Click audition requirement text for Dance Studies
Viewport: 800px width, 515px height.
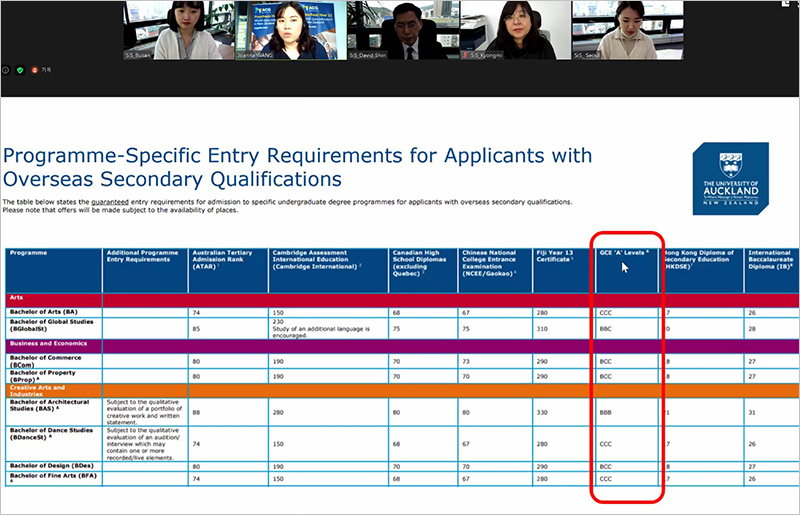point(143,444)
